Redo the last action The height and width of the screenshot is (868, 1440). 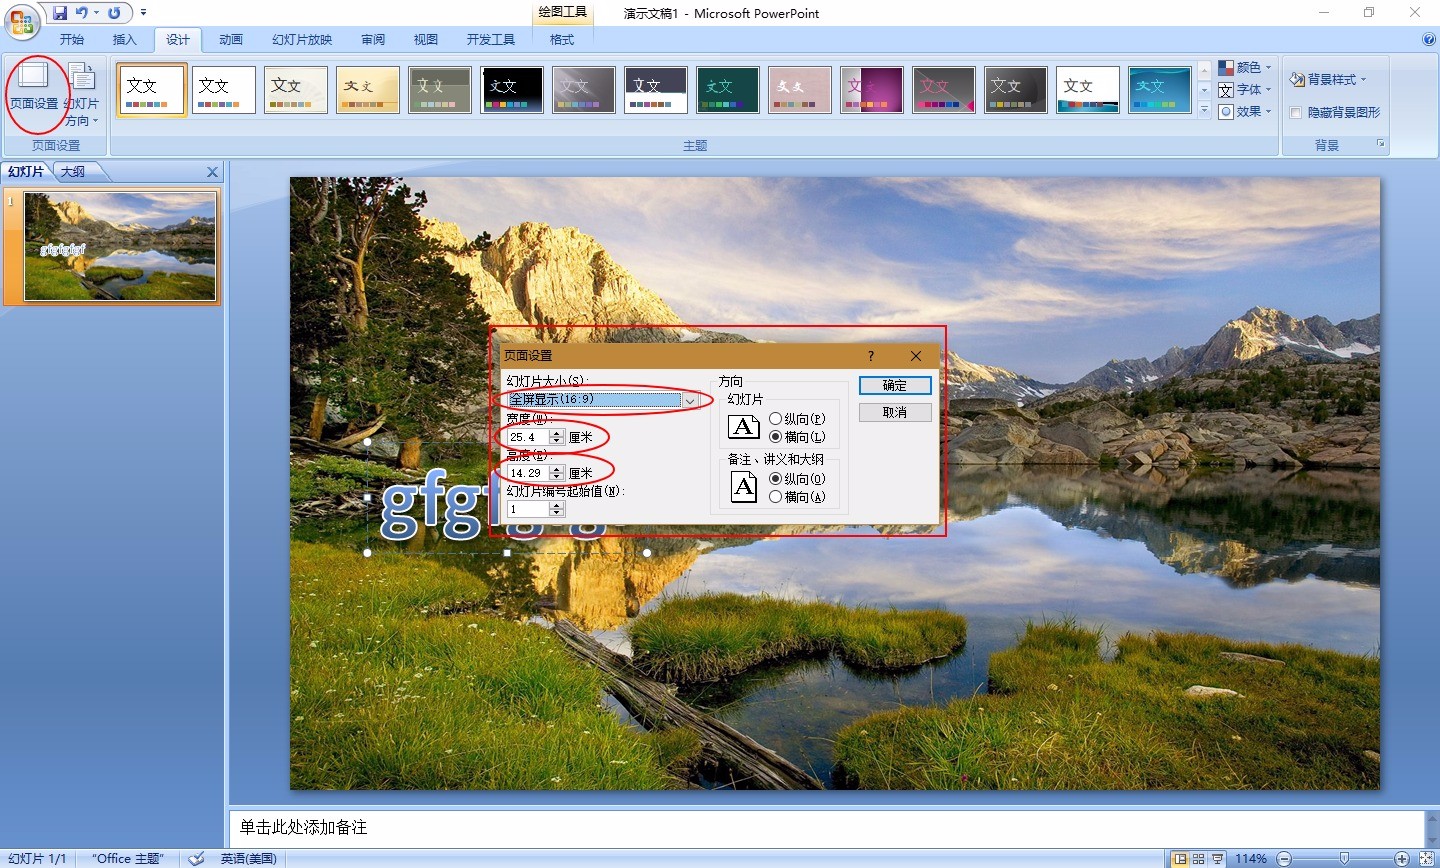tap(114, 13)
